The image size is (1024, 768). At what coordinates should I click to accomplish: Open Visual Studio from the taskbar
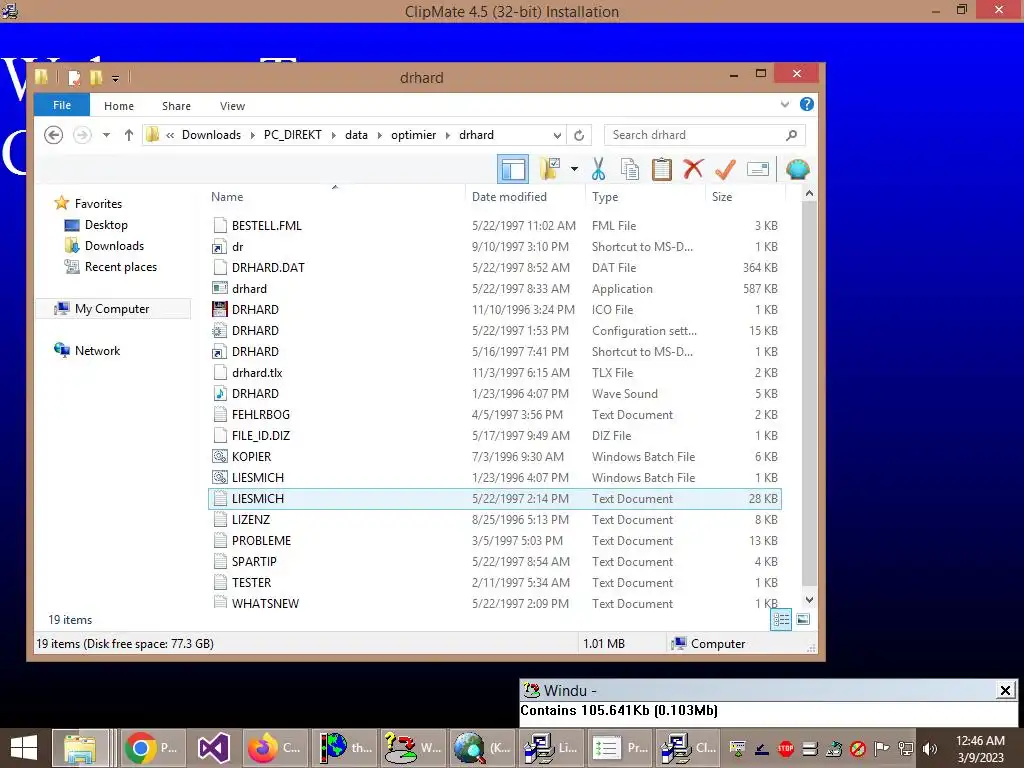(213, 748)
